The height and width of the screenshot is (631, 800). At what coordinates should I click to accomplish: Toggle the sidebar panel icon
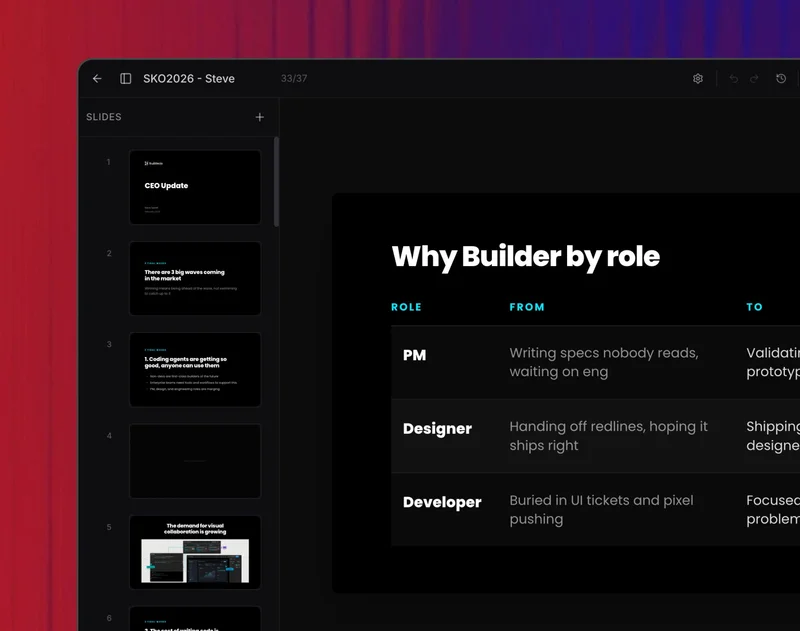tap(126, 79)
